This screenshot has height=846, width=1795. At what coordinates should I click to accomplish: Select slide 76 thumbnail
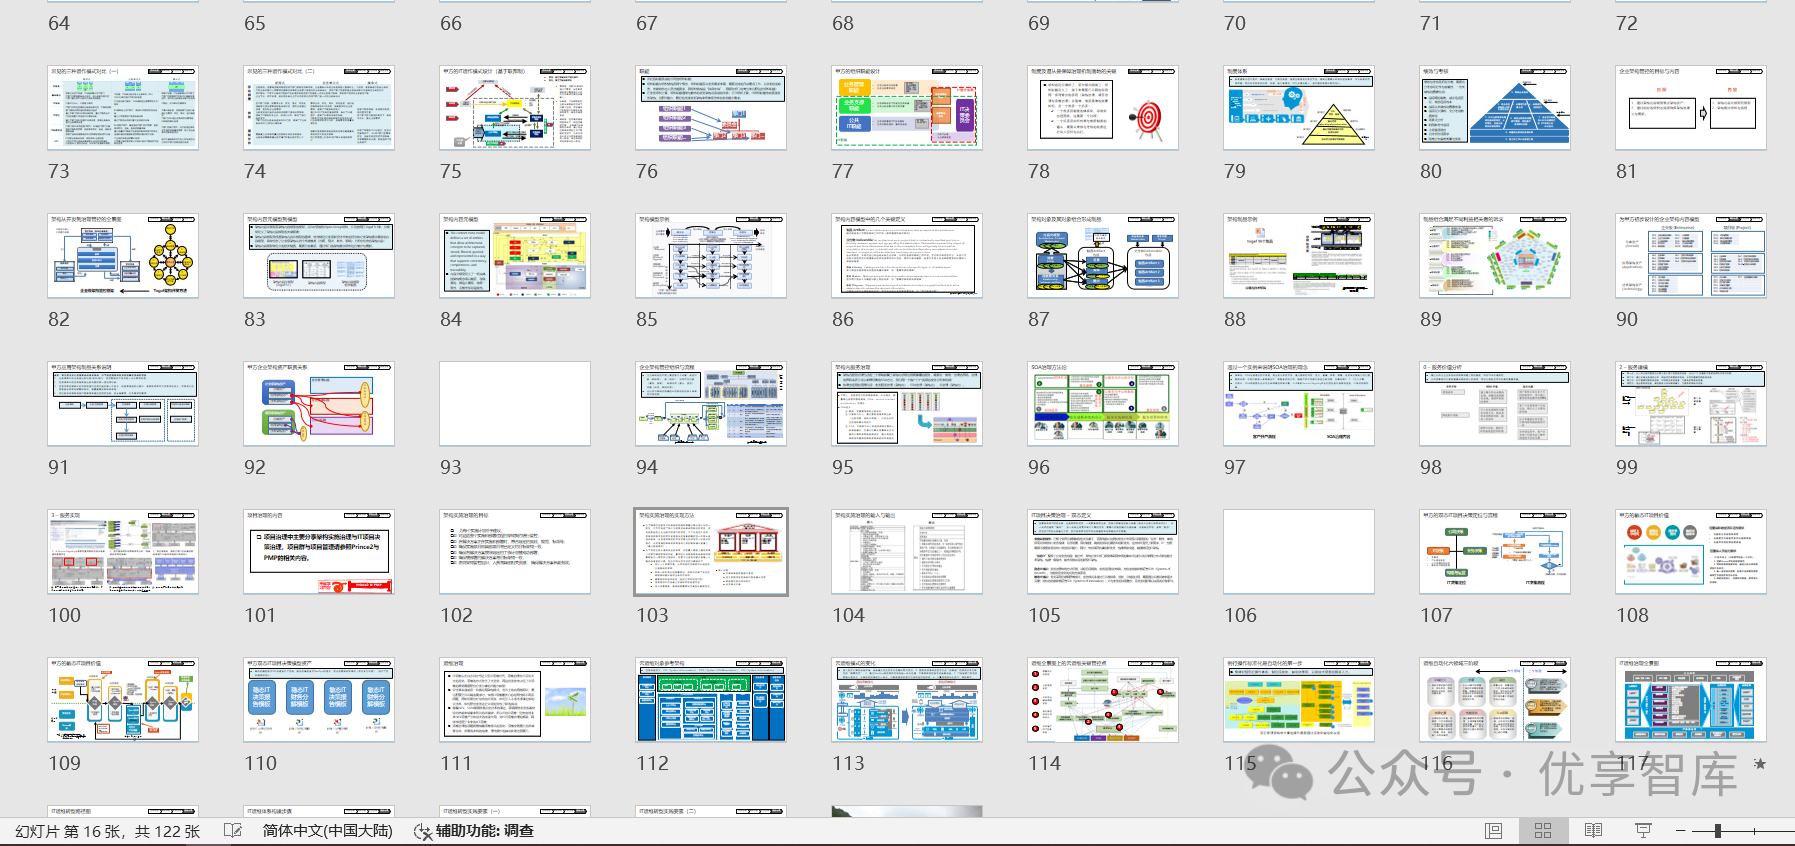711,108
